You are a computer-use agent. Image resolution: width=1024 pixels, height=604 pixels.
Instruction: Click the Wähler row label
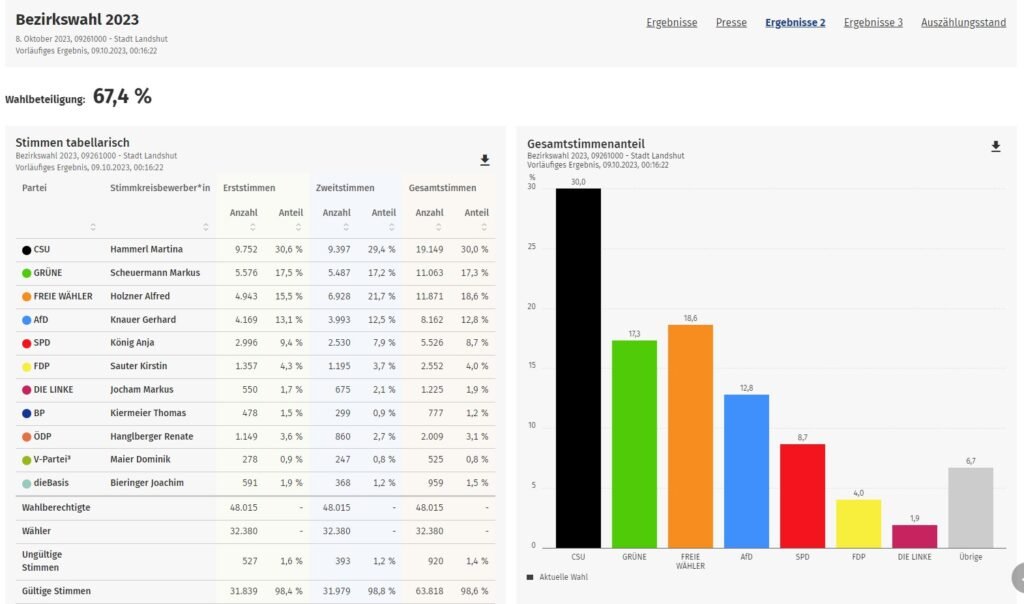coord(36,532)
